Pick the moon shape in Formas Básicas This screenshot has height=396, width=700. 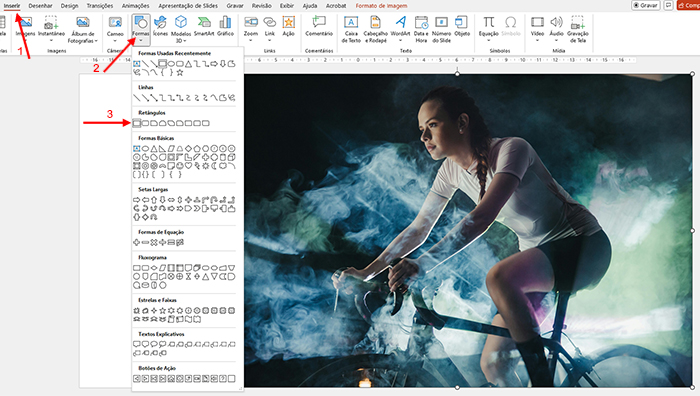coord(214,166)
